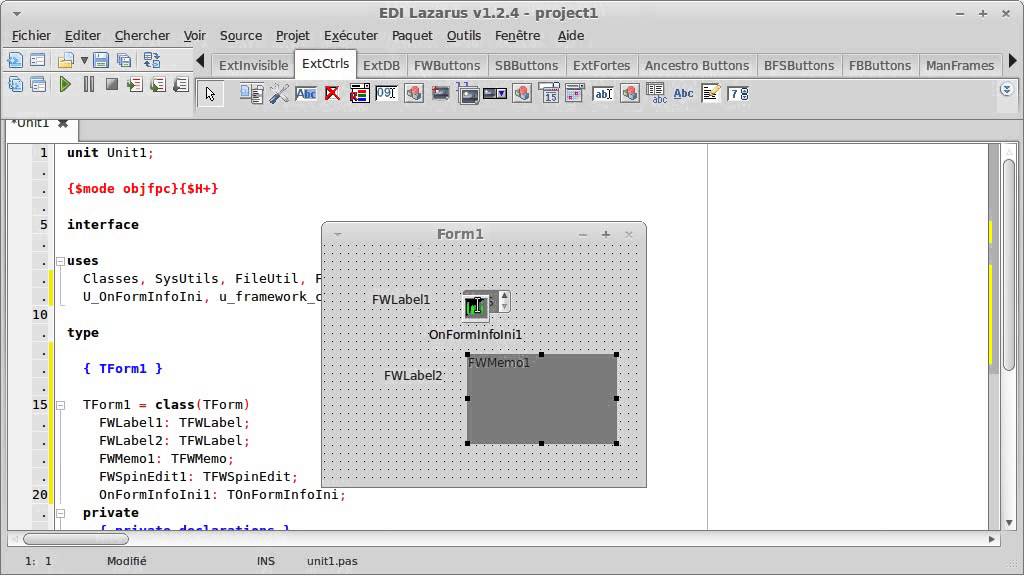Switch to the FWButtons palette tab
Viewport: 1024px width, 576px height.
coord(447,65)
